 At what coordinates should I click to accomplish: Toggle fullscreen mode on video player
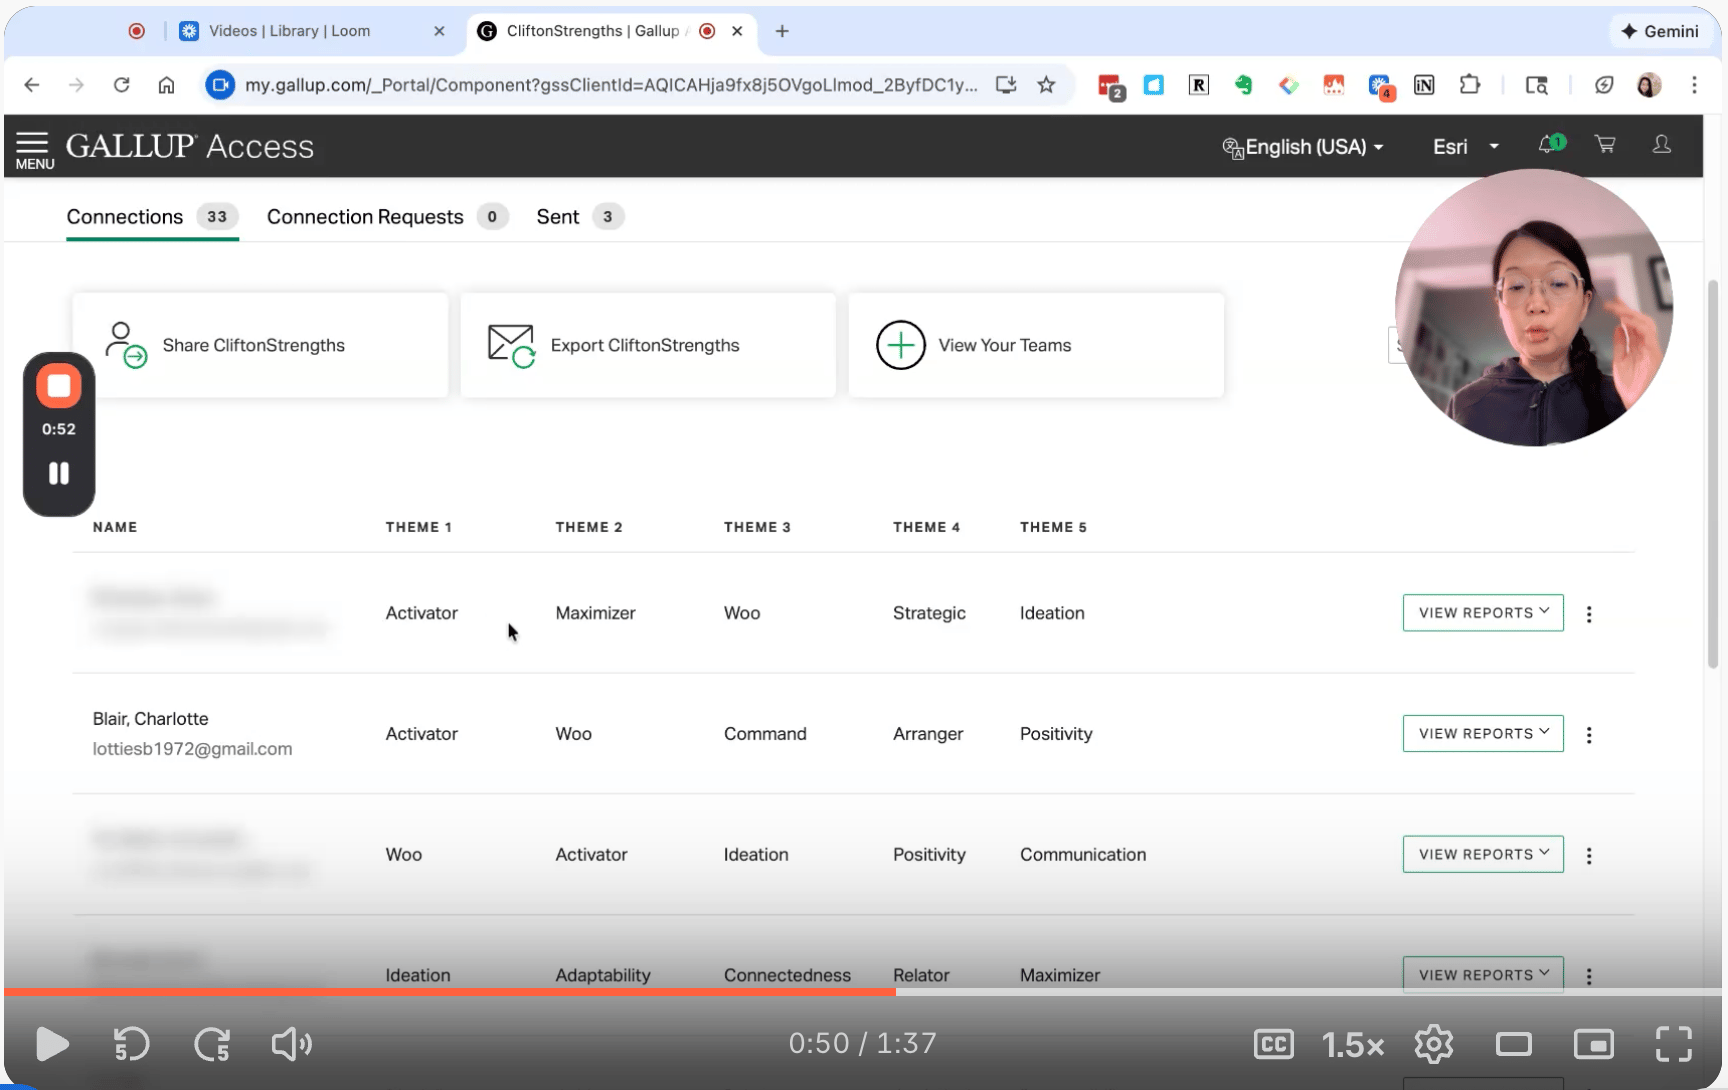(1673, 1044)
